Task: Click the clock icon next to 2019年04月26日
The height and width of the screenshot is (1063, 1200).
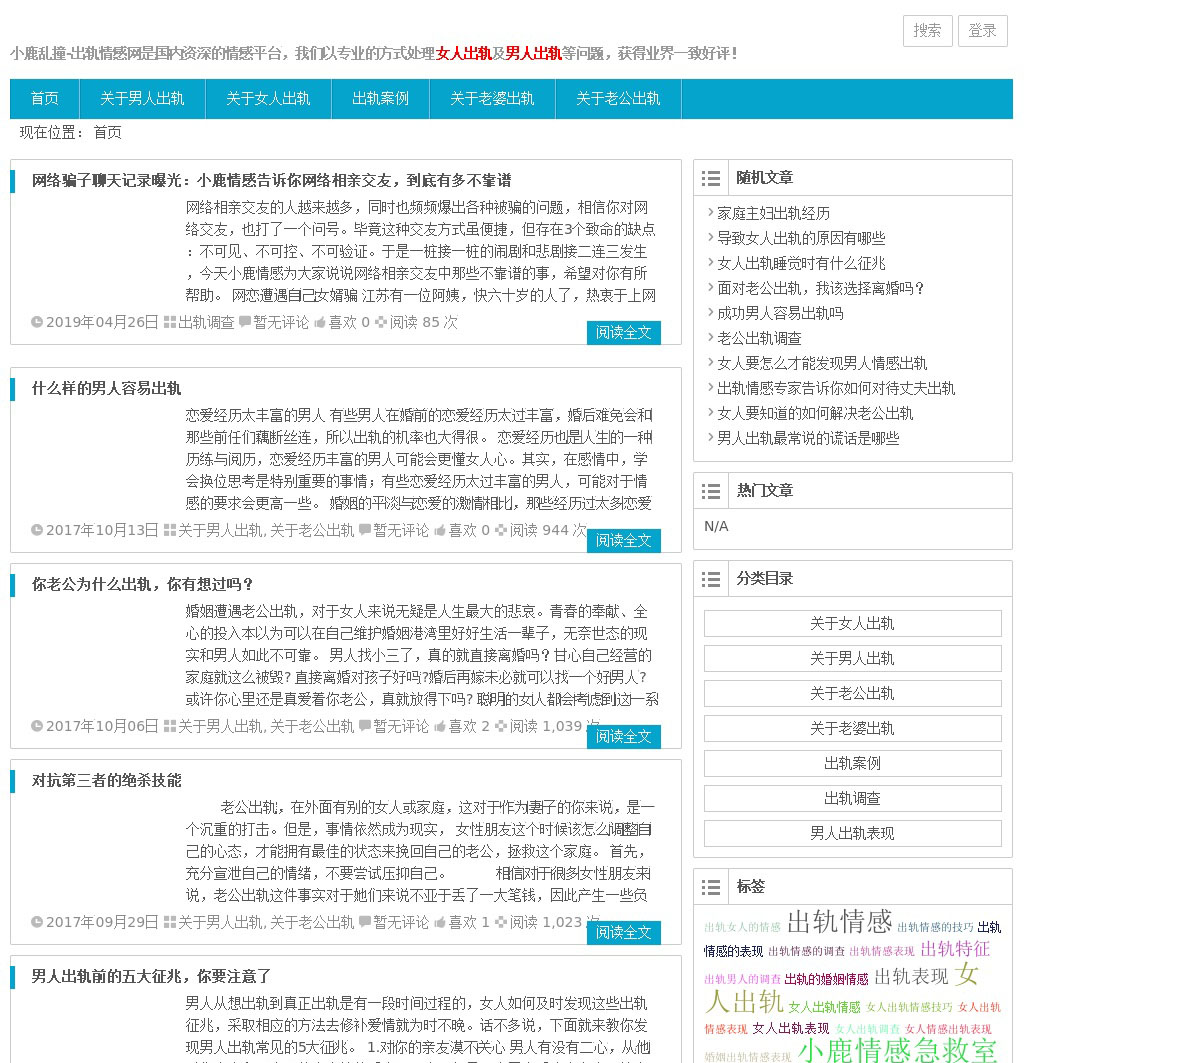Action: tap(37, 322)
